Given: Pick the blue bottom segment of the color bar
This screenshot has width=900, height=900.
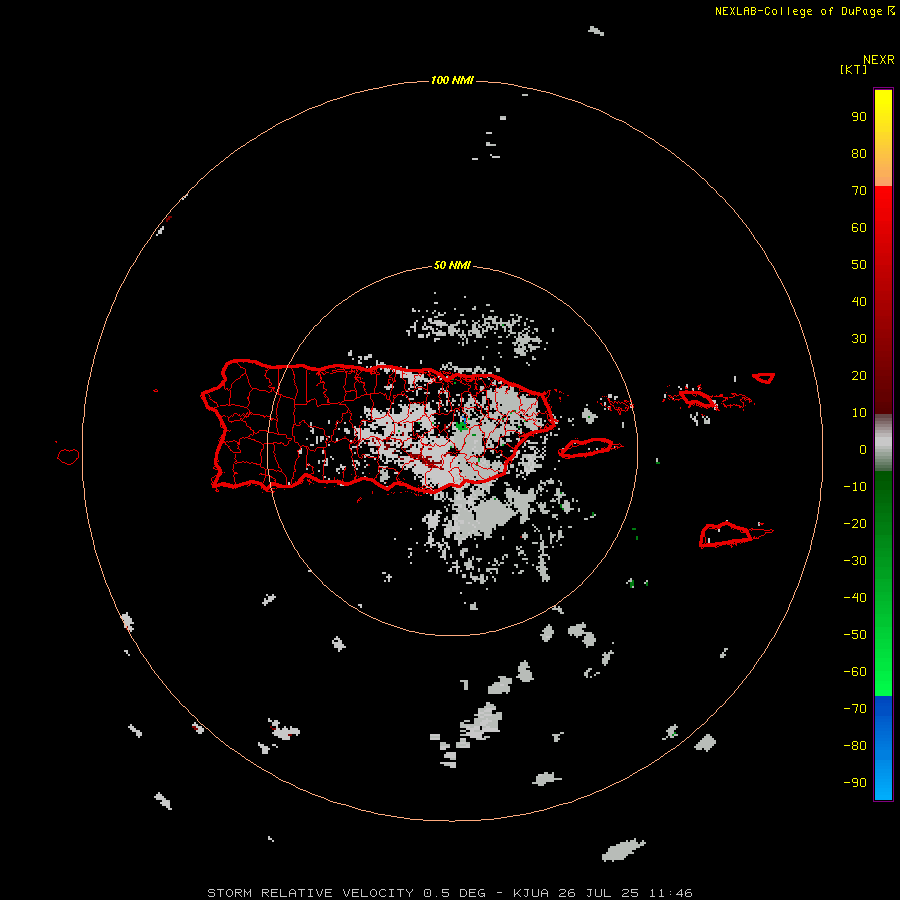Looking at the screenshot, I should pyautogui.click(x=883, y=748).
